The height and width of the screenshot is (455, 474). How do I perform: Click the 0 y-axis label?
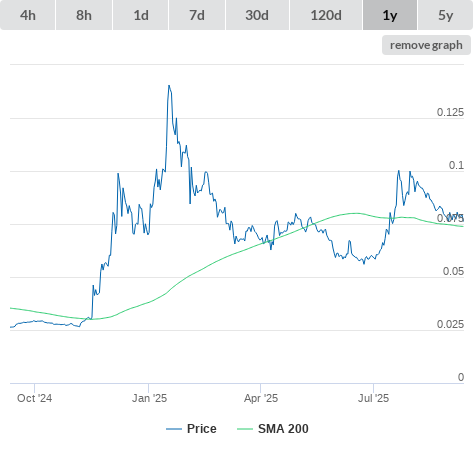(x=461, y=377)
